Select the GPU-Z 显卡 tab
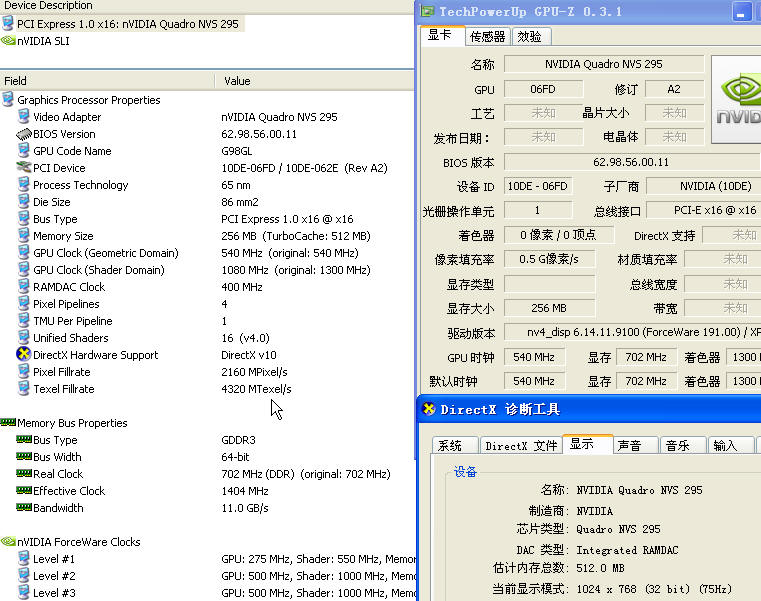The width and height of the screenshot is (761, 601). coord(442,35)
